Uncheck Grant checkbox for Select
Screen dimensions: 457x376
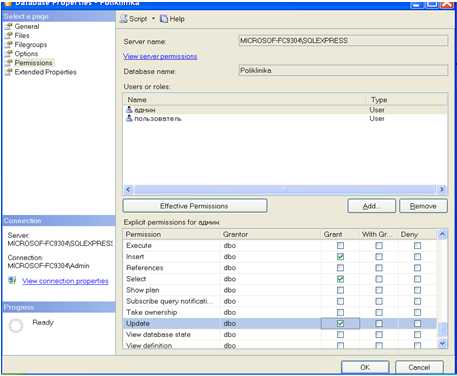pyautogui.click(x=340, y=279)
